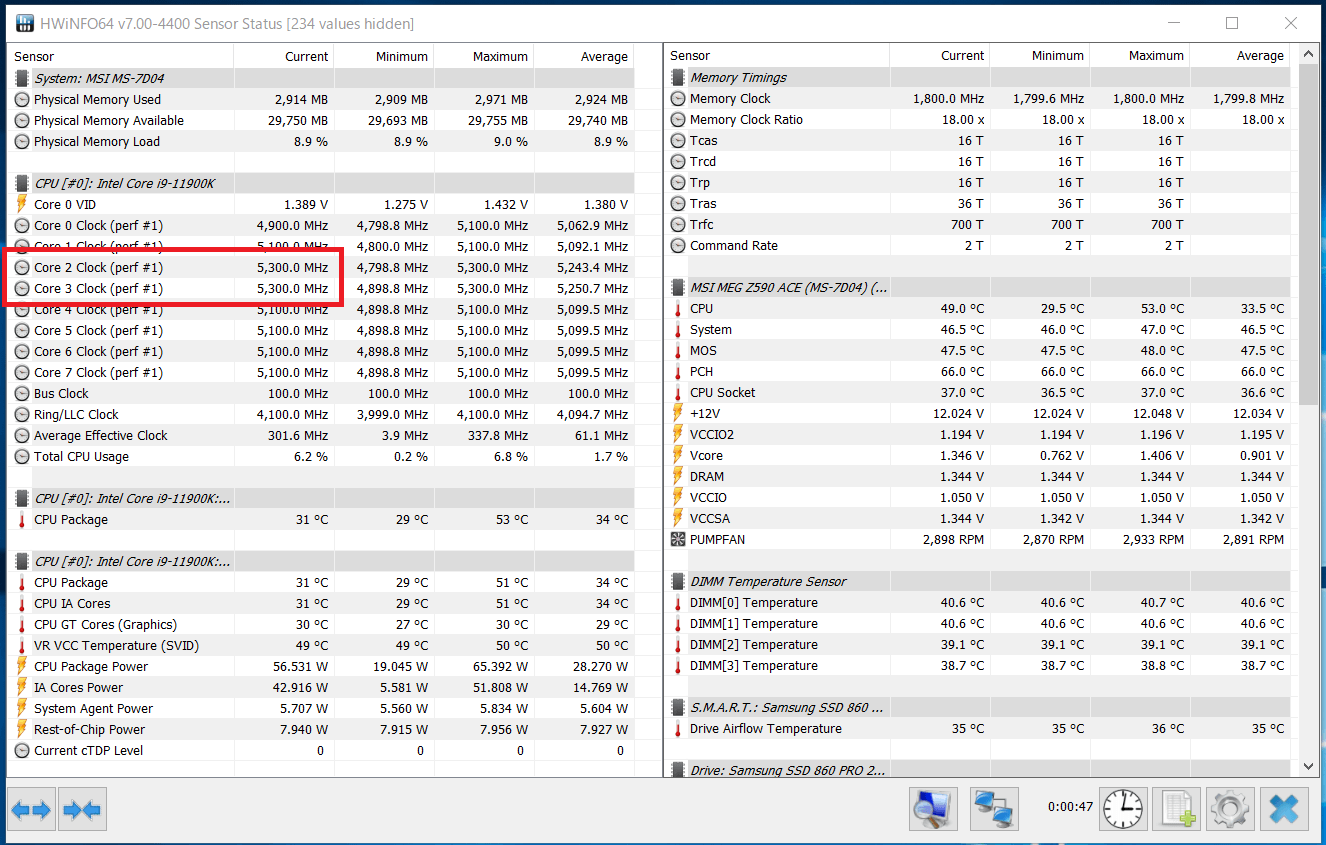Open sensor settings gear icon
Screen dimensions: 1326x845
click(1230, 809)
